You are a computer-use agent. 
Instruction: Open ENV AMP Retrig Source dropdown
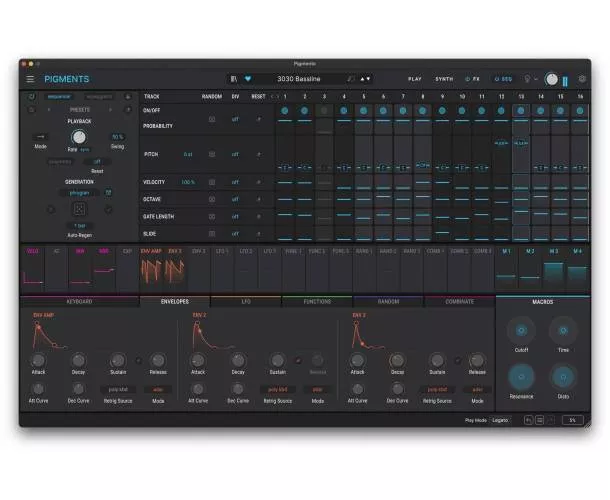coord(117,389)
